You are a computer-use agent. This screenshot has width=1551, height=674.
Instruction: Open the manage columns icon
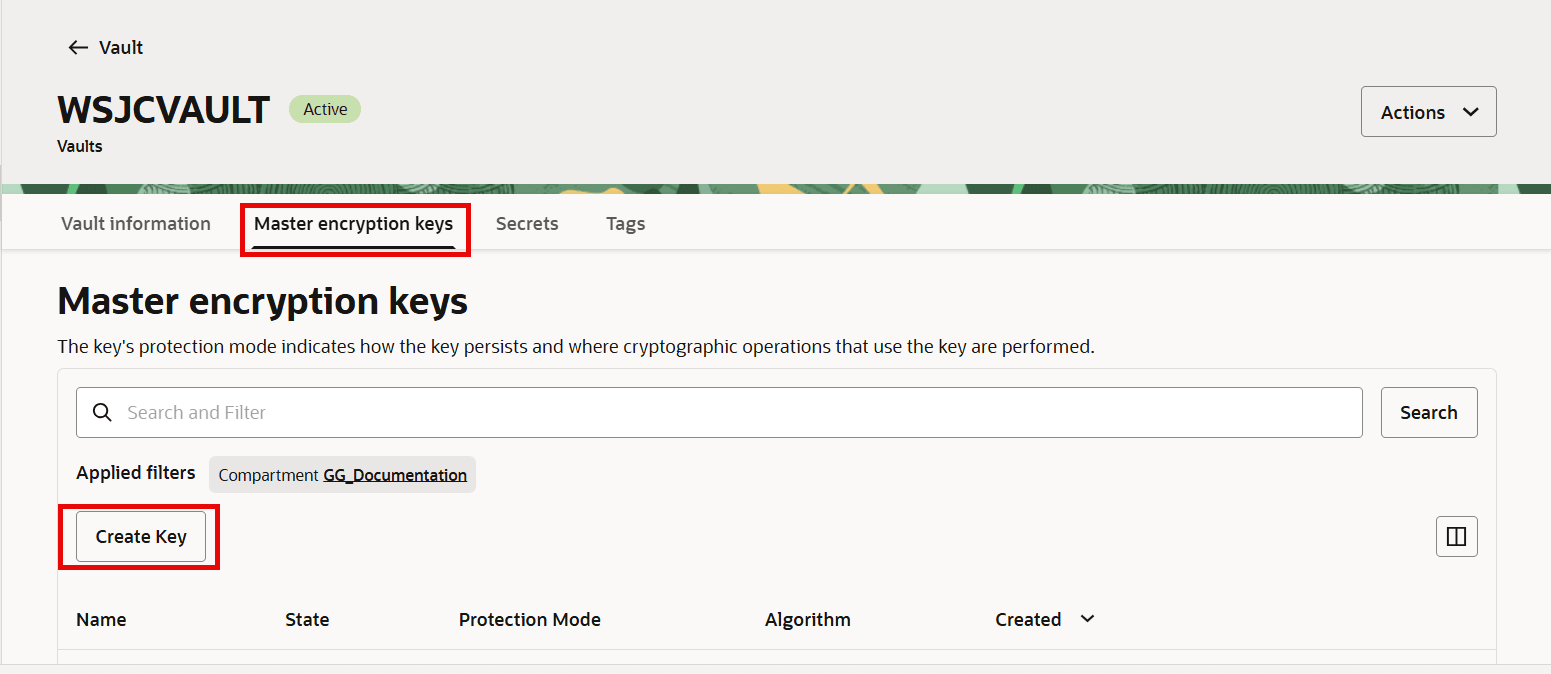(x=1456, y=536)
